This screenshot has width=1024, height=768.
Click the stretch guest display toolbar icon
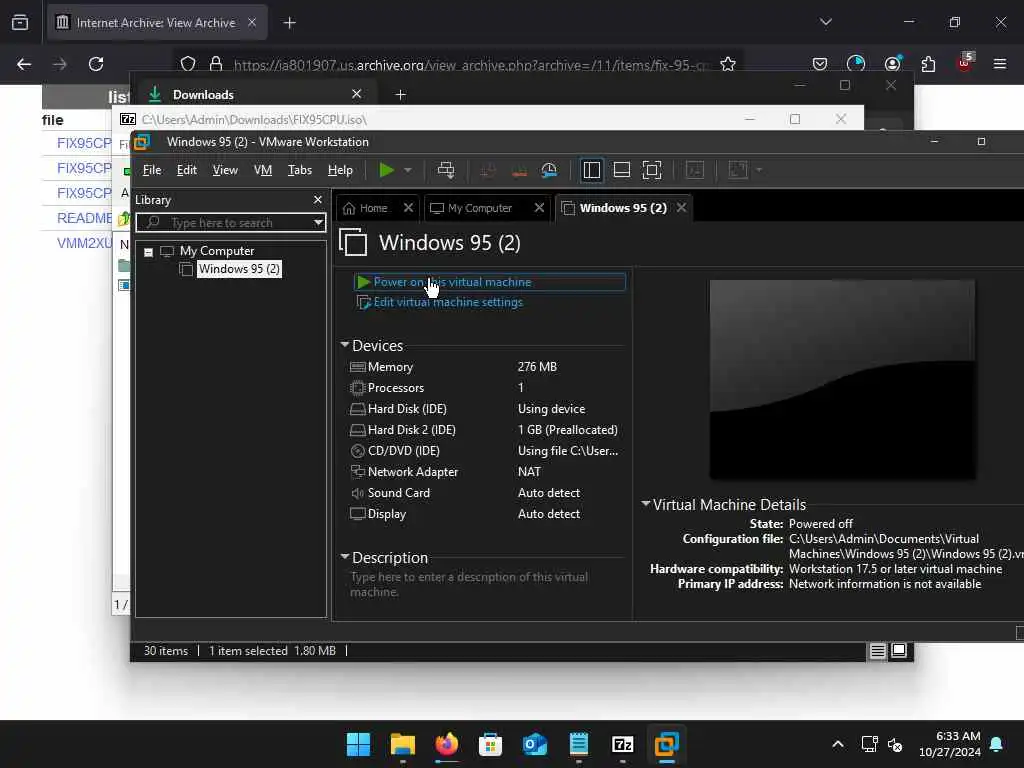point(738,170)
